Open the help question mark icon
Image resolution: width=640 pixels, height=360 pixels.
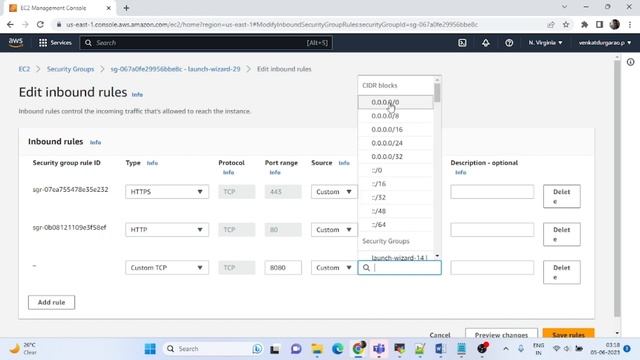tap(509, 42)
